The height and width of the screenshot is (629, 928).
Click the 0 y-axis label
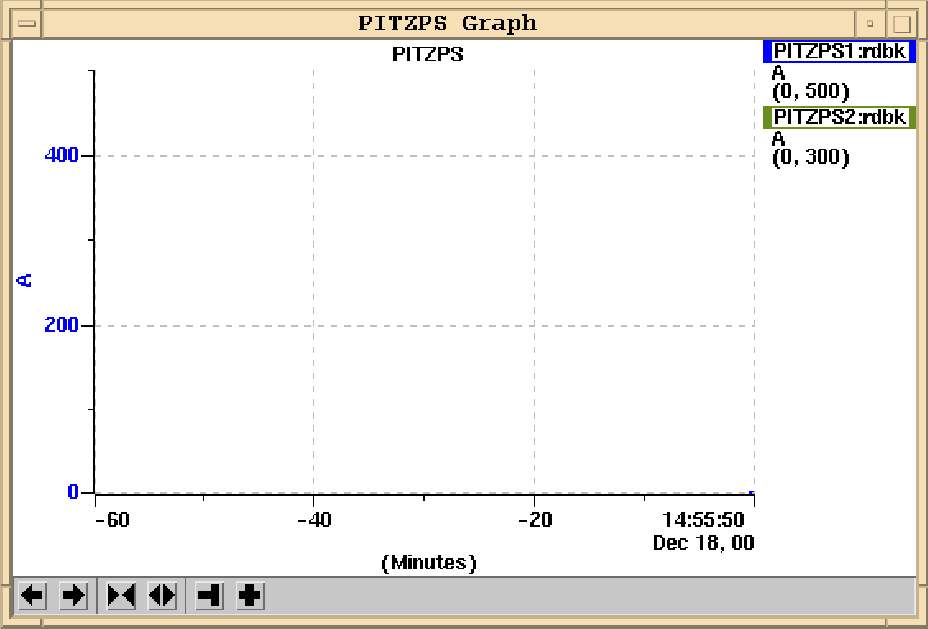[73, 492]
